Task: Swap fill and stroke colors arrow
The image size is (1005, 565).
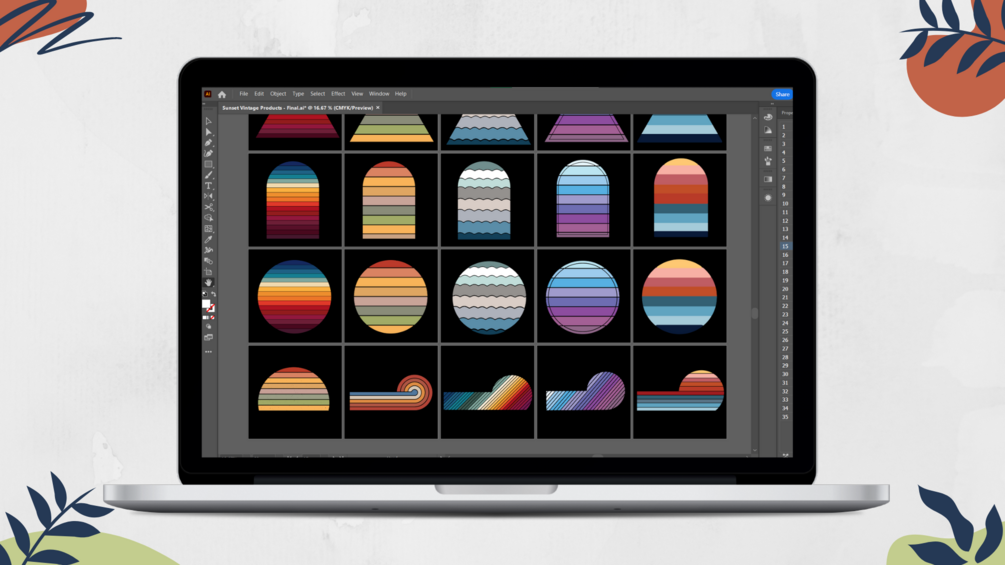Action: tap(213, 295)
